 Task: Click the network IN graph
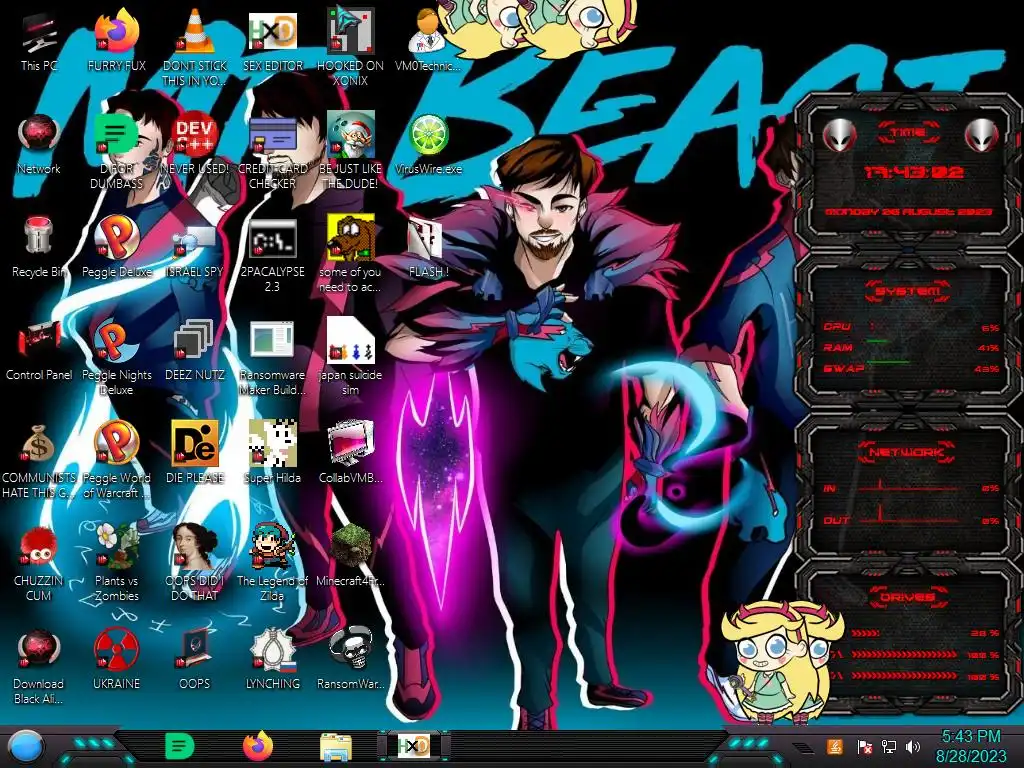[x=909, y=486]
